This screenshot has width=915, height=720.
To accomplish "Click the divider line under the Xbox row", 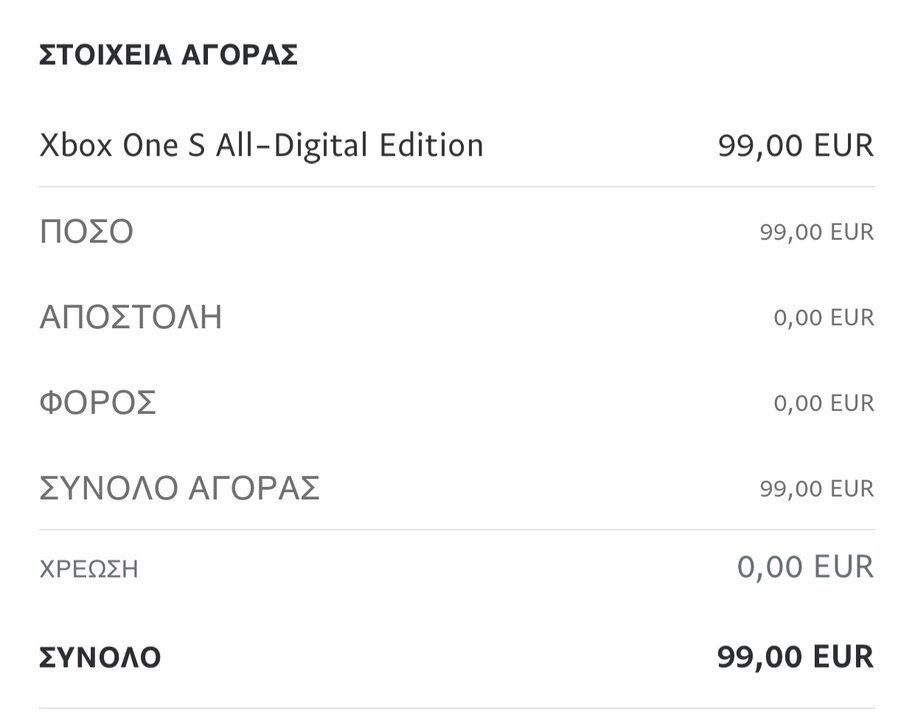I will coord(457,187).
